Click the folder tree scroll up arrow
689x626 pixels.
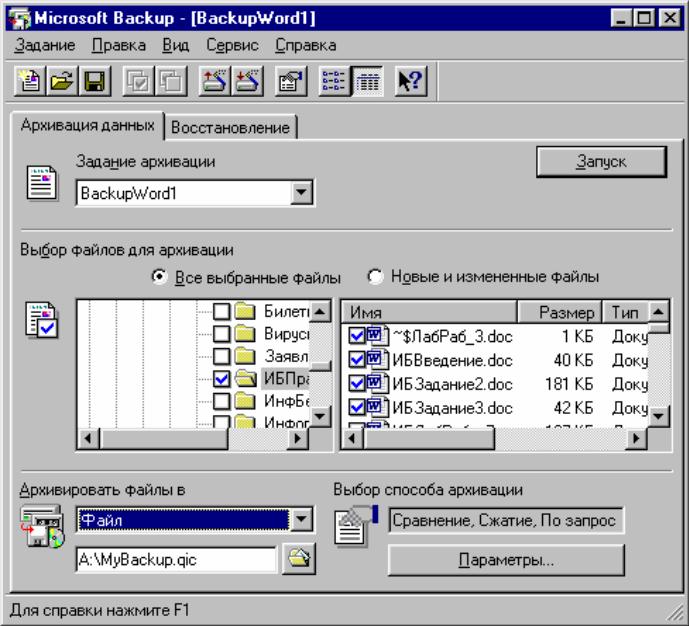tap(320, 312)
